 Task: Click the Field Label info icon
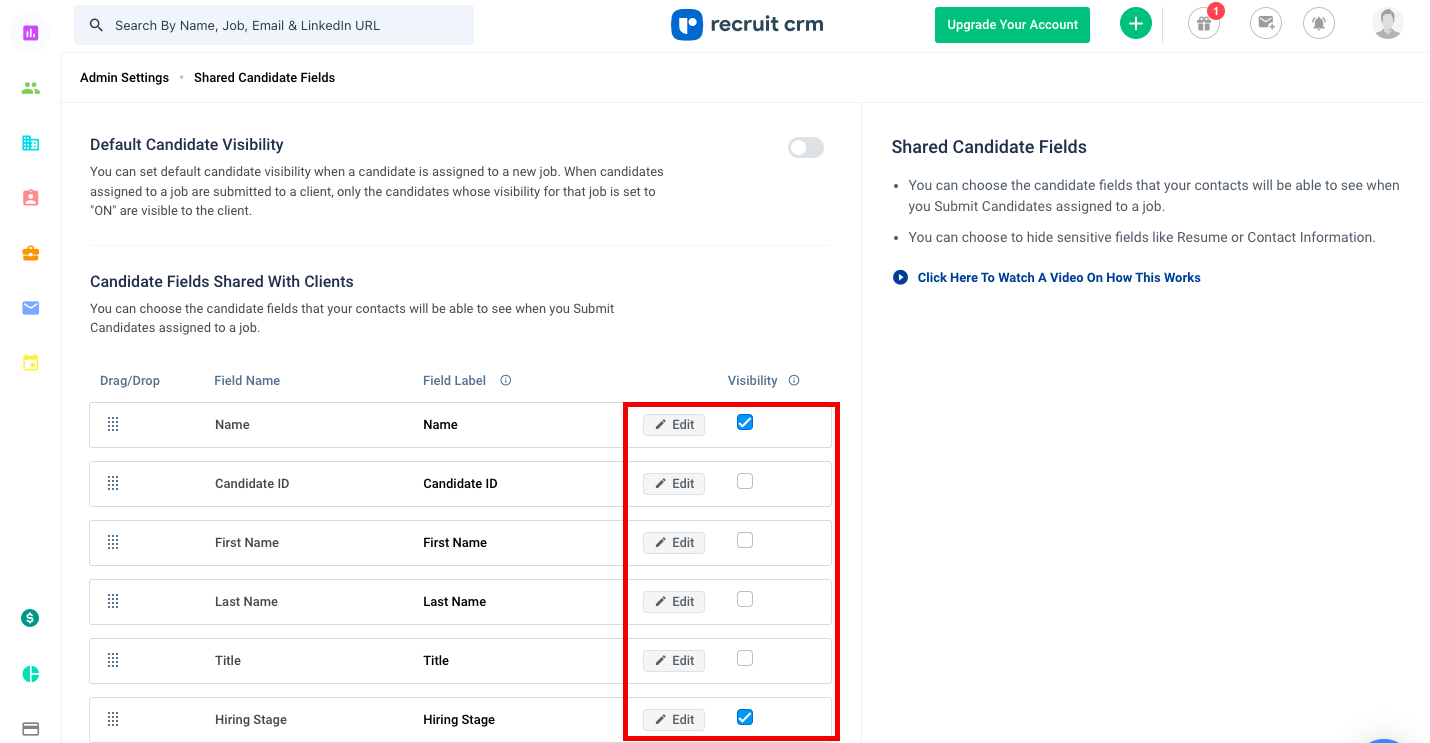point(506,380)
